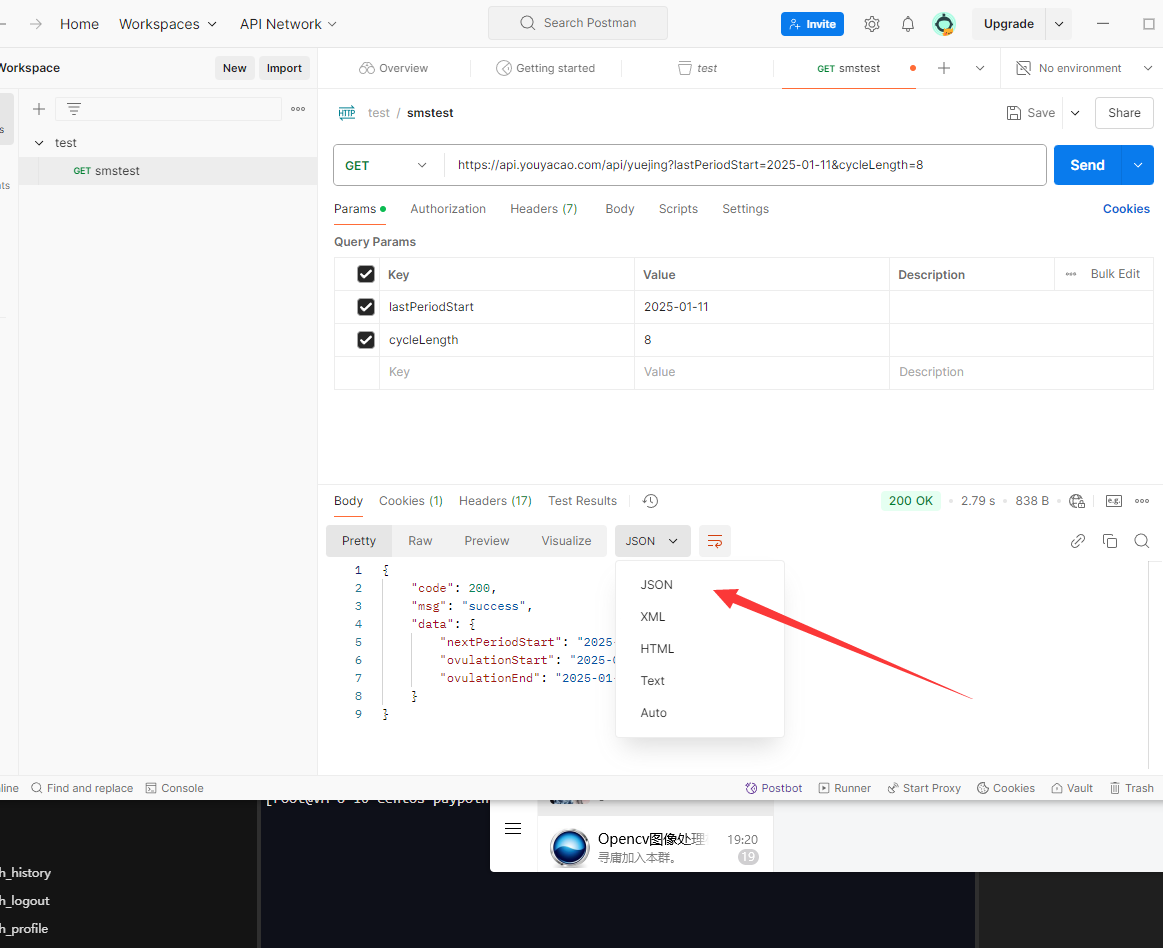Open Postbot assistant
Screen dimensions: 1163x948
click(774, 788)
